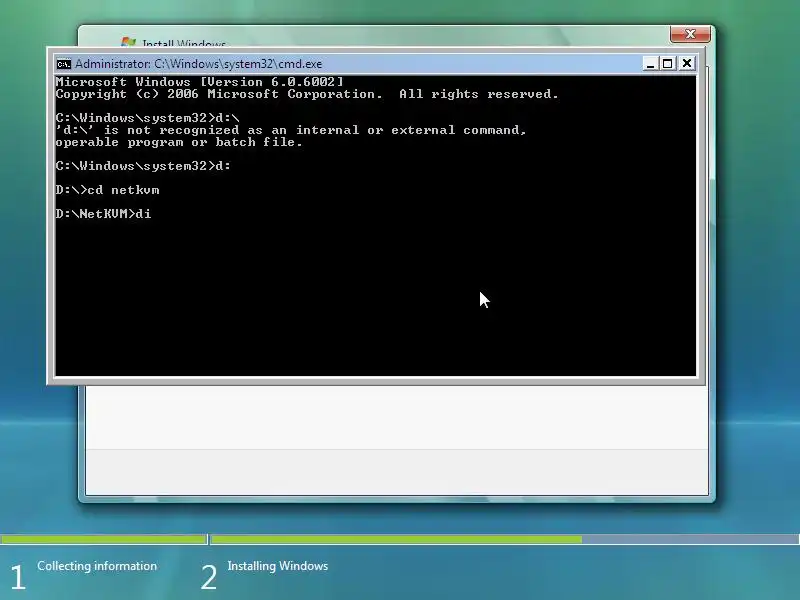This screenshot has height=600, width=800.
Task: Click the 'is not recognized' error line
Action: coord(291,130)
